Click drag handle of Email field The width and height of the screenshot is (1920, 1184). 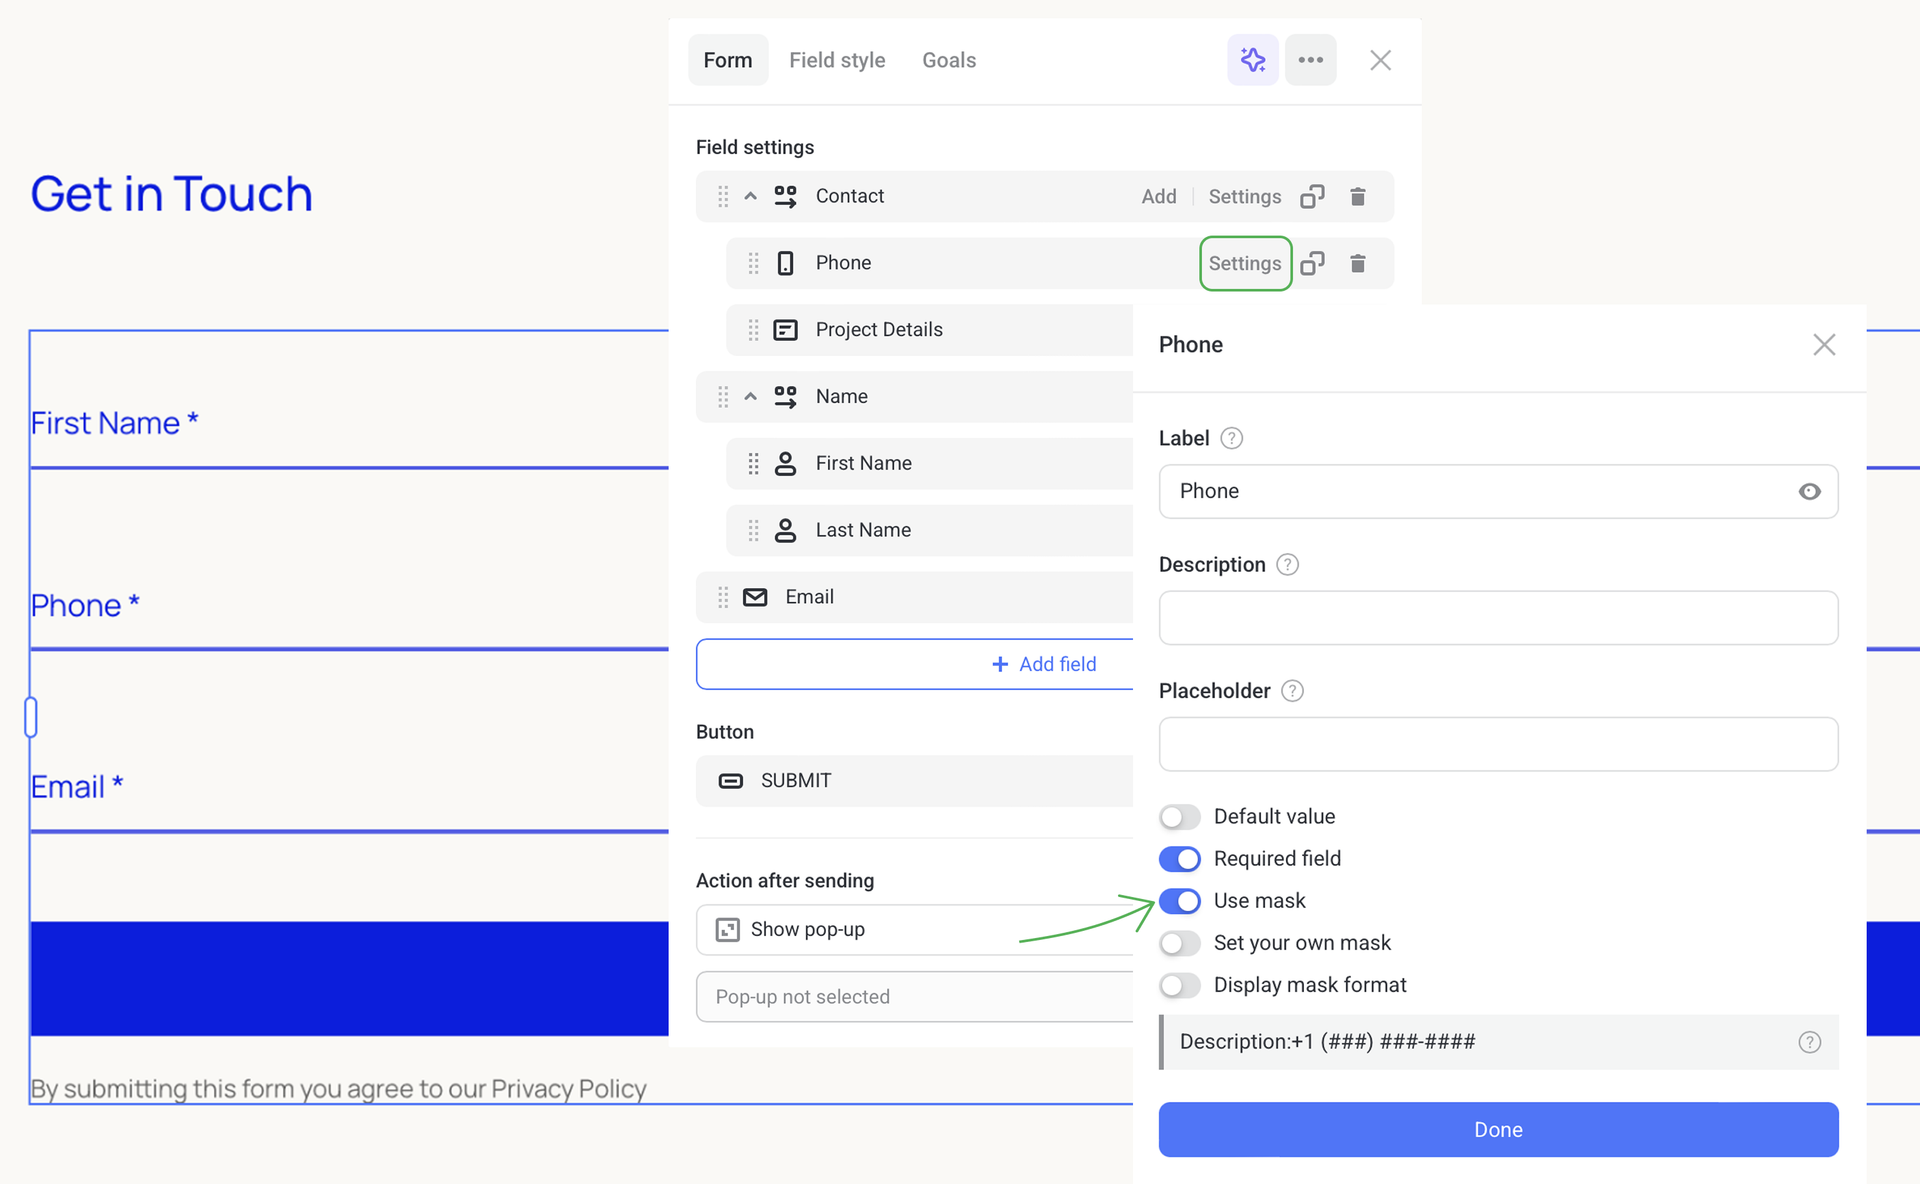(x=722, y=597)
